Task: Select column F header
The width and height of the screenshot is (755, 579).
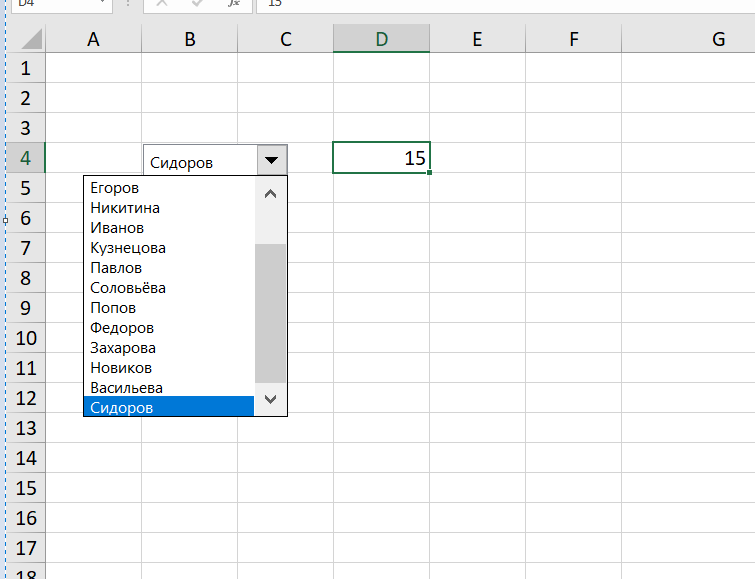Action: (x=573, y=39)
